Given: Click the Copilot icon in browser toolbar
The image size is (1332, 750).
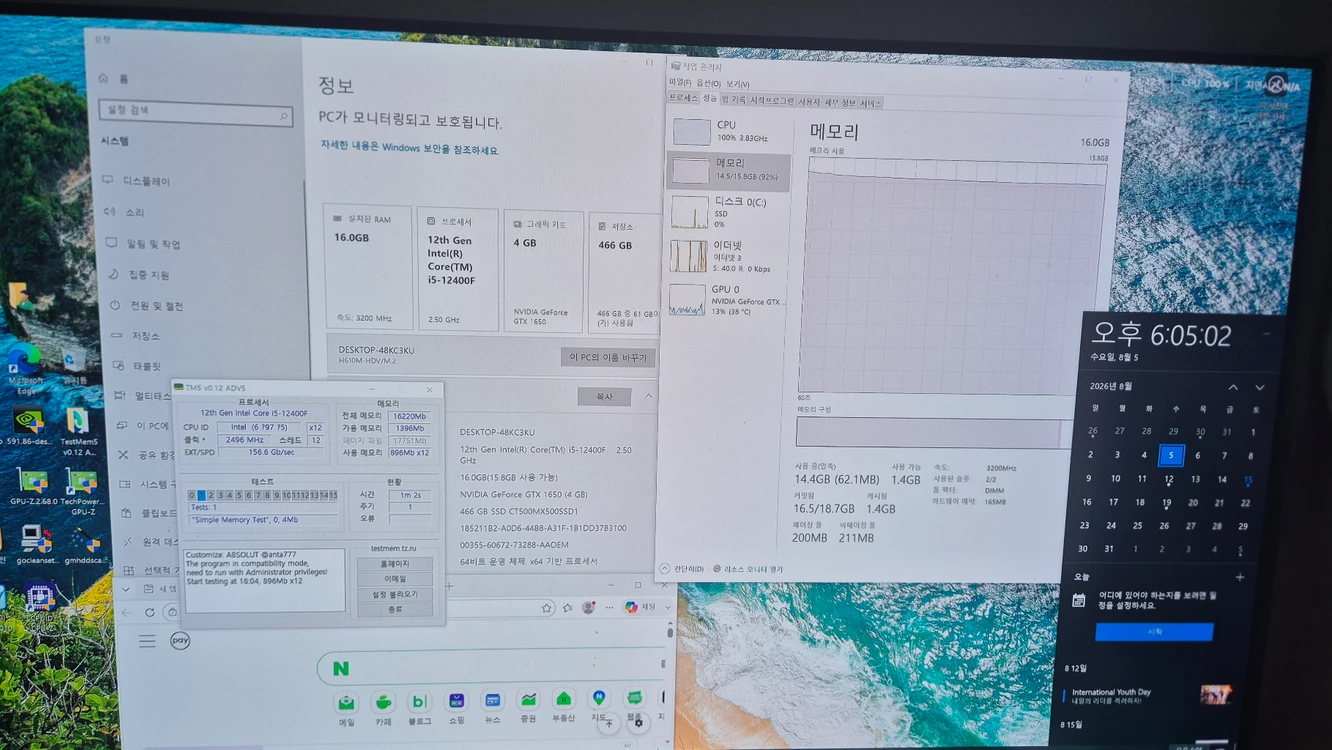Looking at the screenshot, I should (631, 607).
